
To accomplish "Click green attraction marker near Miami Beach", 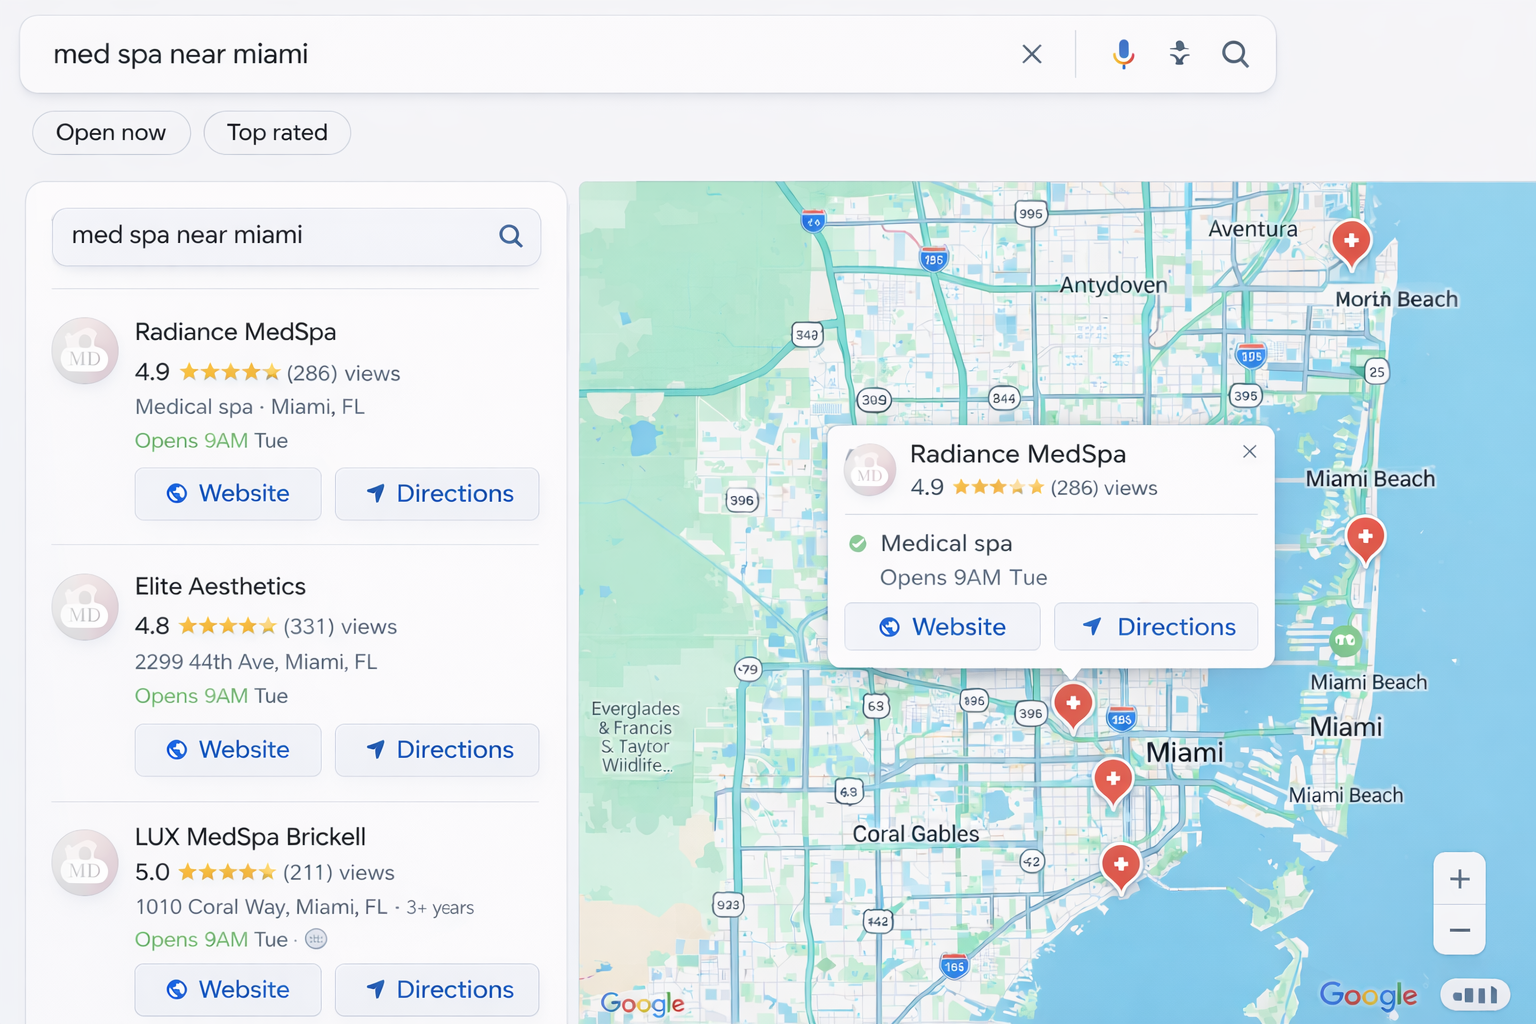I will pos(1345,641).
